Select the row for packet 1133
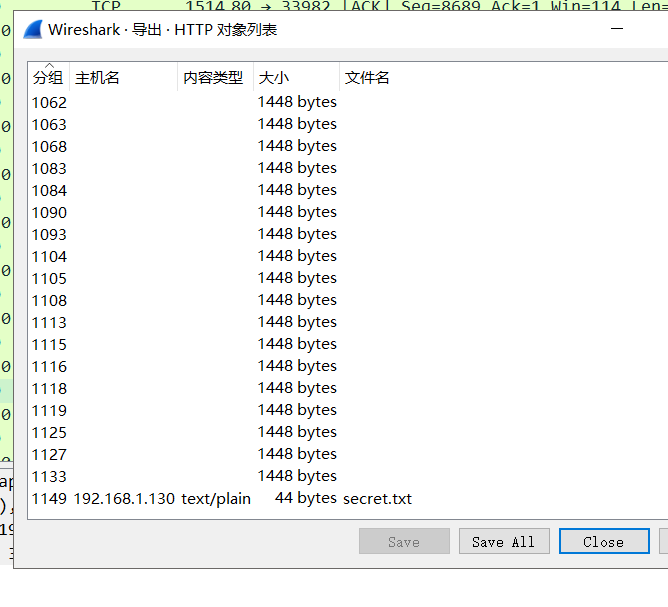Viewport: 668px width, 607px height. point(348,476)
